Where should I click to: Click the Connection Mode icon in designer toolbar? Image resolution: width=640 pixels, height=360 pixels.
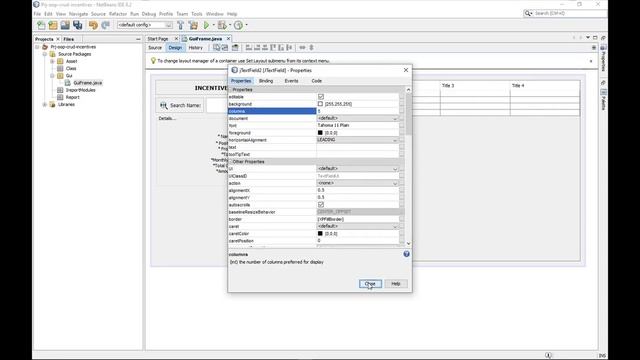224,48
